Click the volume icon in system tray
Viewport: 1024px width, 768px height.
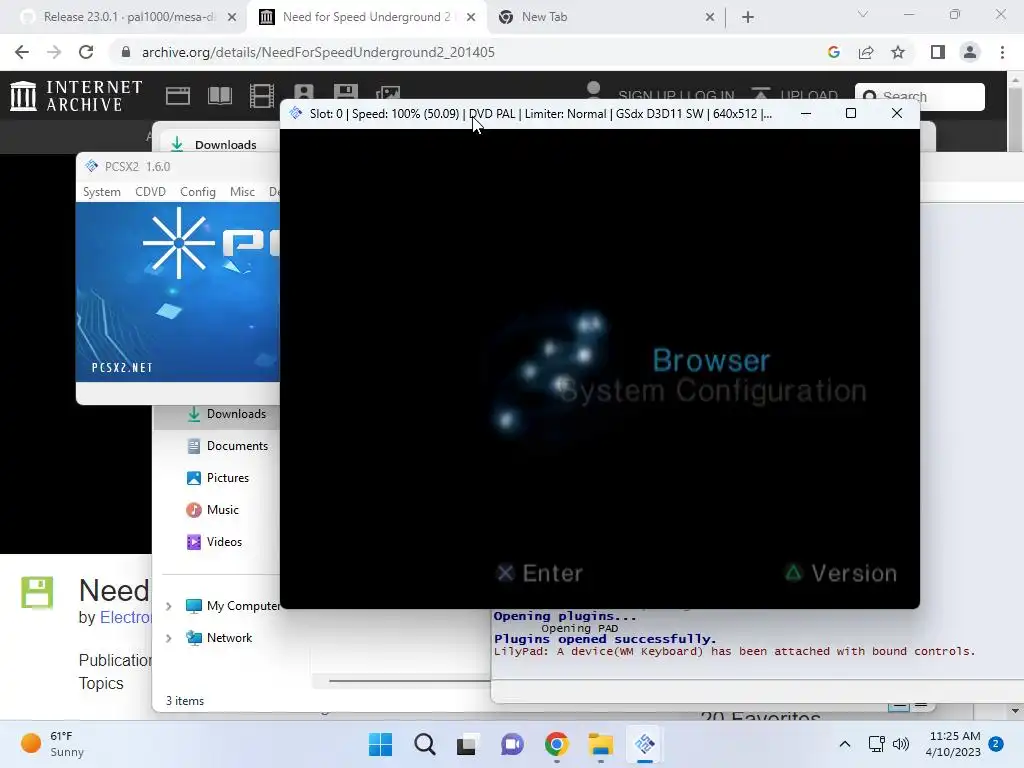(901, 744)
